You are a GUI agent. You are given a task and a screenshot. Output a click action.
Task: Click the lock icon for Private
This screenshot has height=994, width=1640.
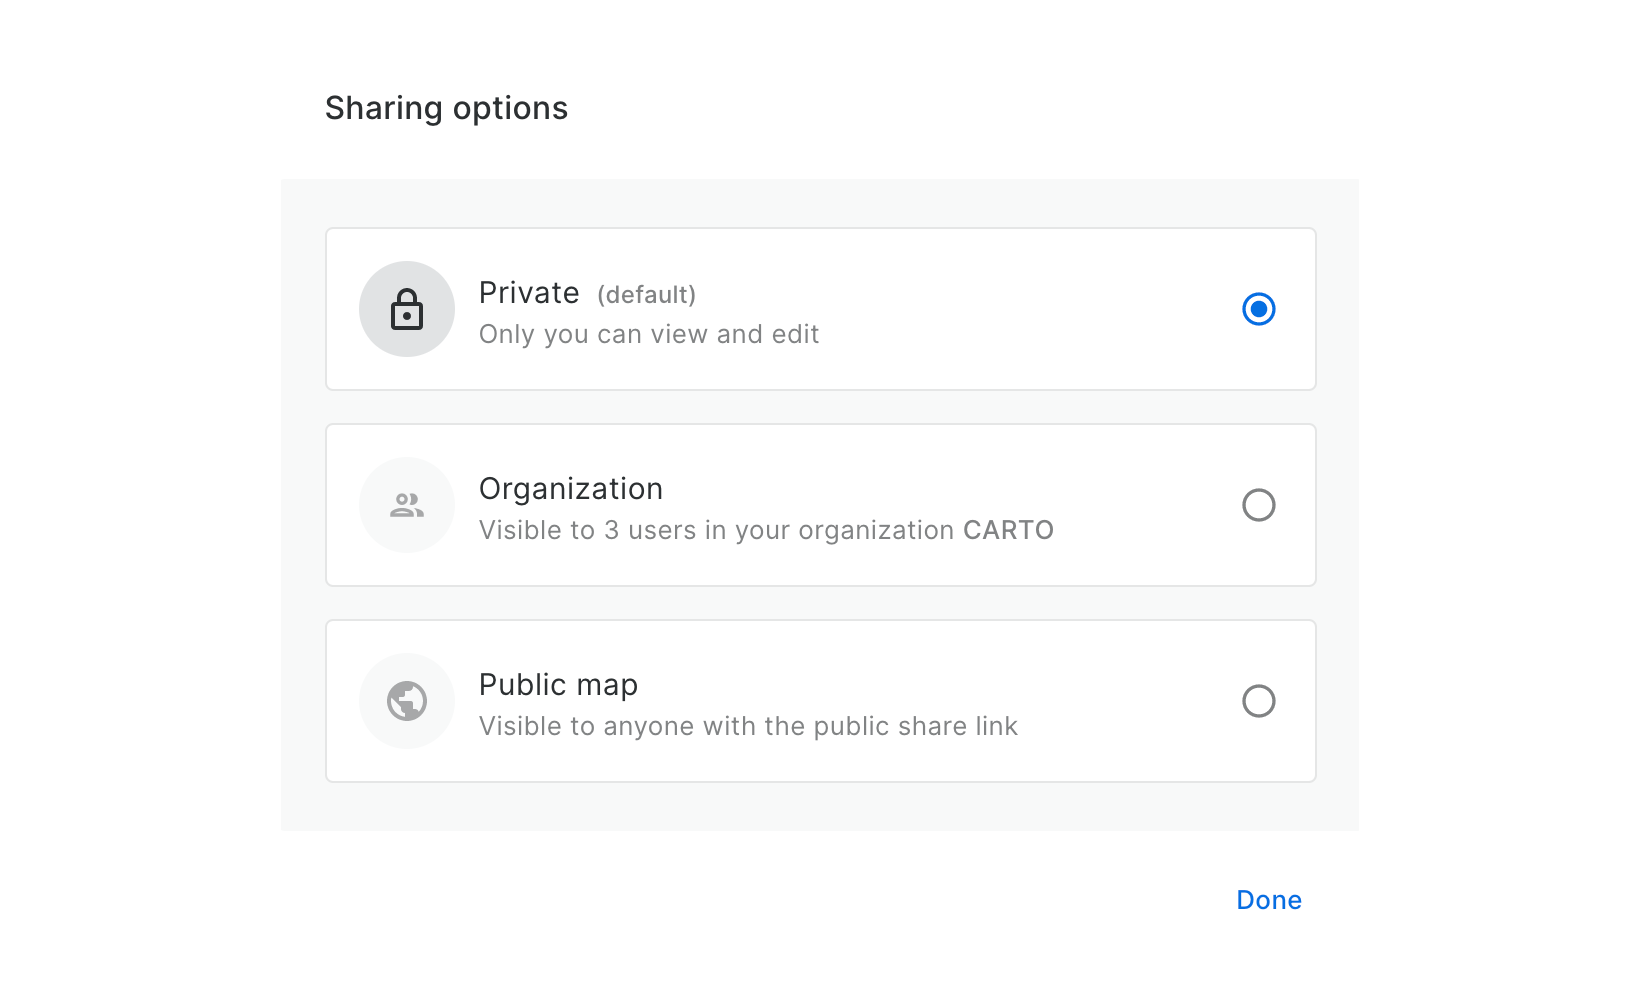[x=407, y=309]
